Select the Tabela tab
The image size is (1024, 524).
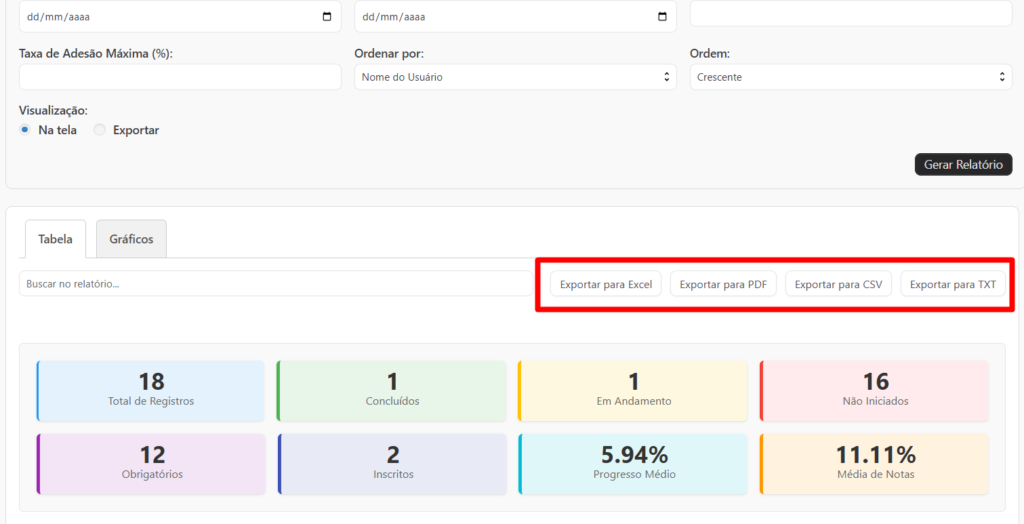tap(55, 240)
